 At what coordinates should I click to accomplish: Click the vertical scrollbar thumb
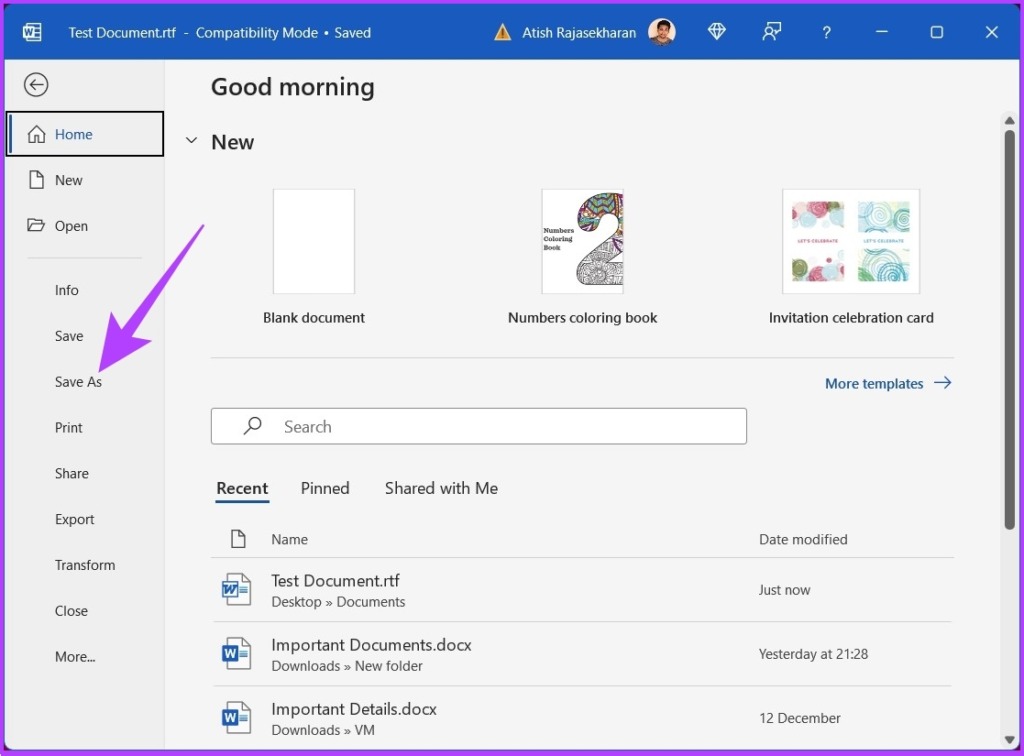1009,330
